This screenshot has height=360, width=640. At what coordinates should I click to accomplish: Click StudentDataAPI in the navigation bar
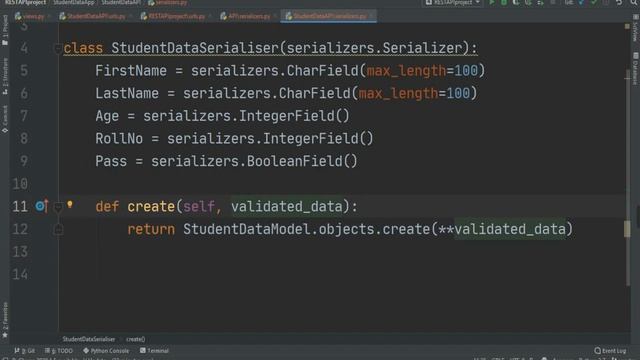click(x=121, y=2)
